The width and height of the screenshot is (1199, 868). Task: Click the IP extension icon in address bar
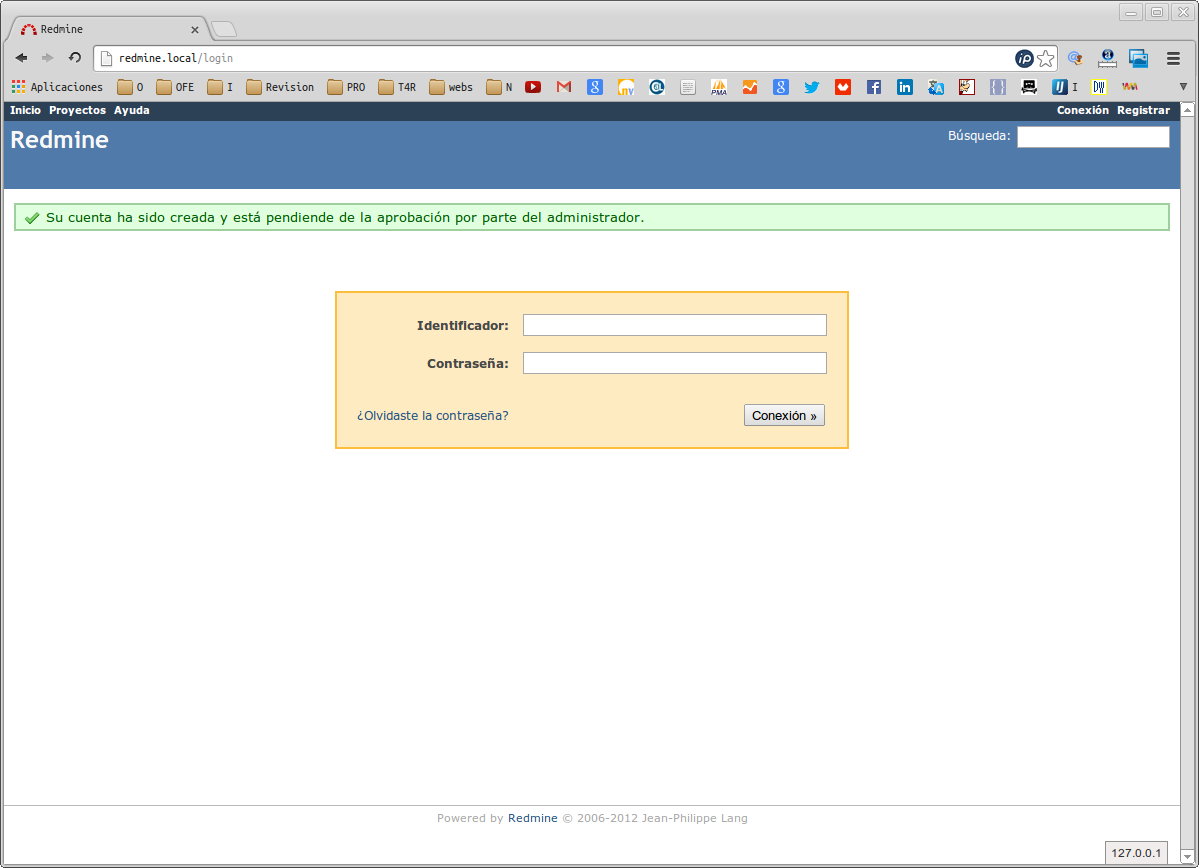(1024, 59)
